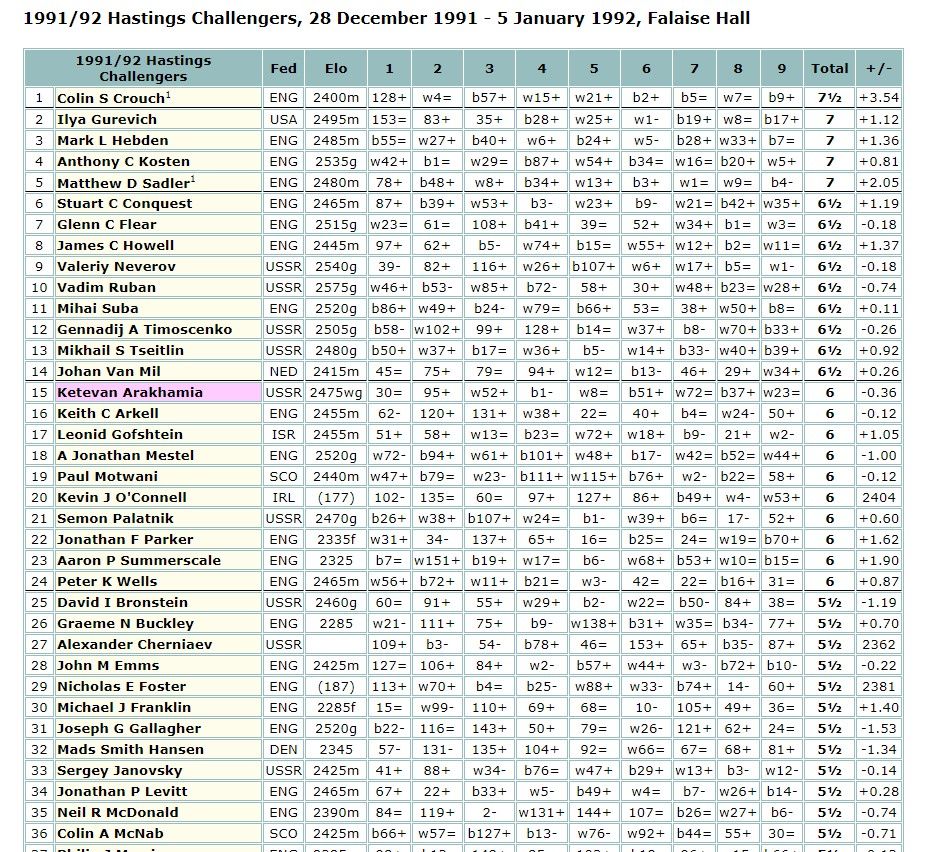Select Elo '2575g' in Vadim Ruban's row
Image resolution: width=925 pixels, height=852 pixels.
pyautogui.click(x=336, y=287)
